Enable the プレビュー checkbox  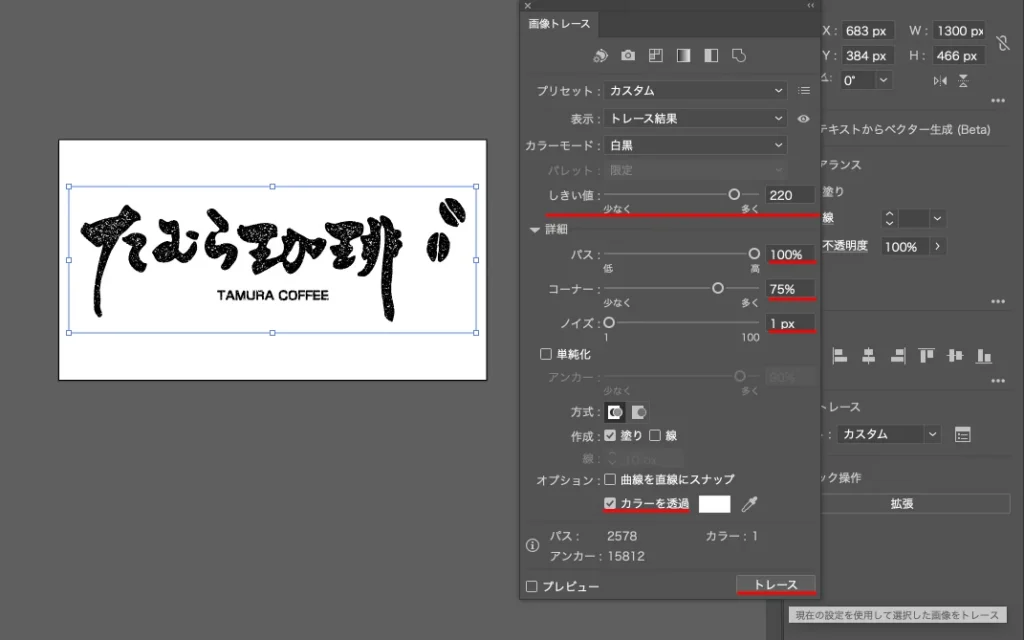[x=532, y=586]
